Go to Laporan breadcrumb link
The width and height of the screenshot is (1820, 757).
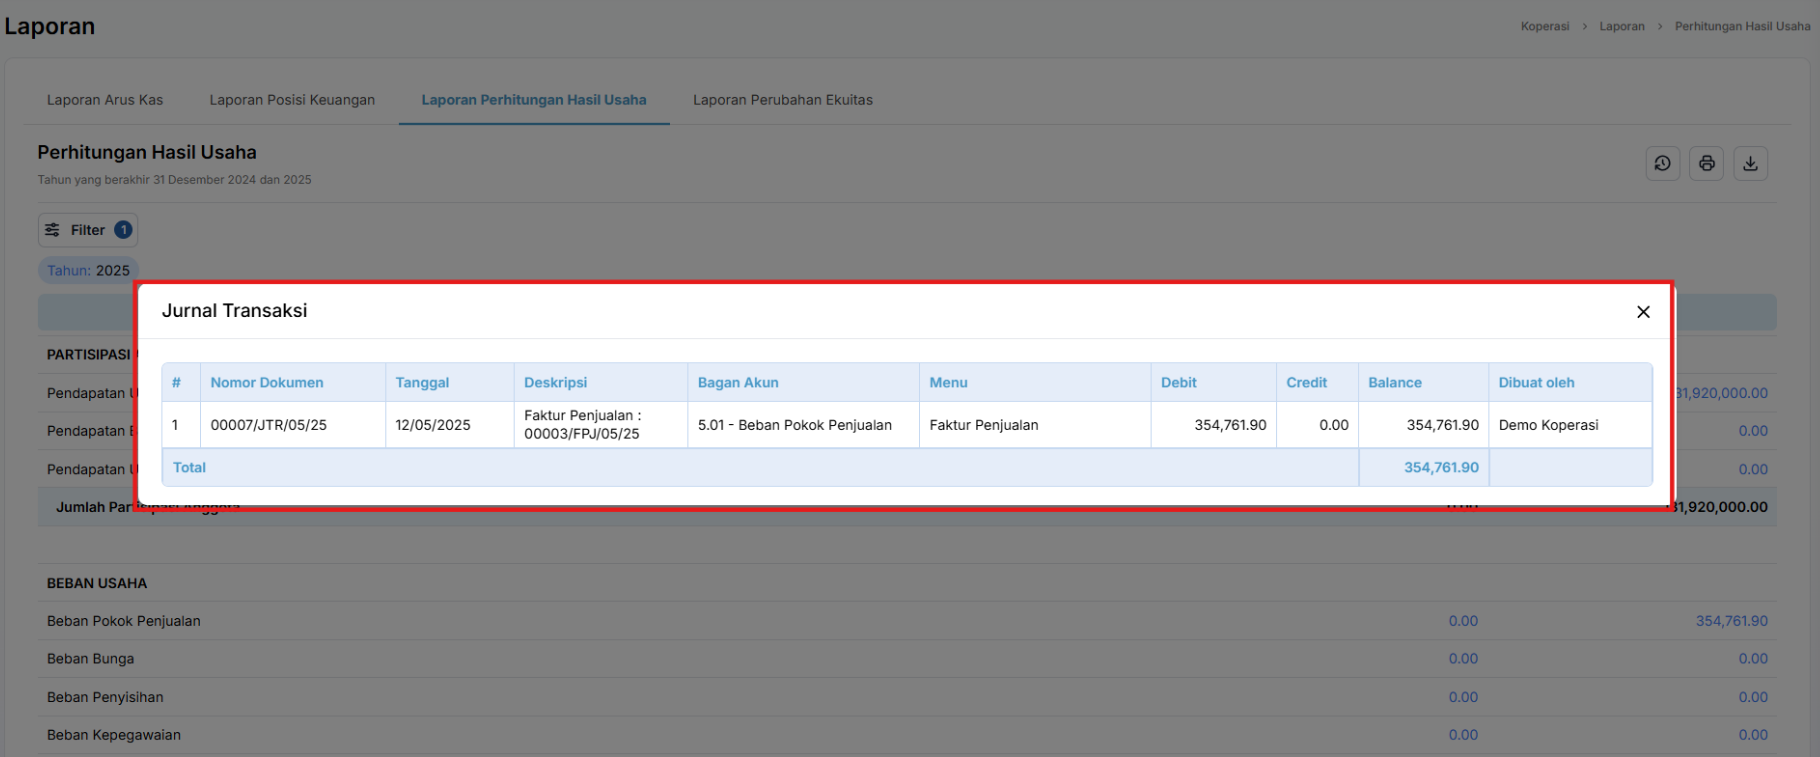[1622, 26]
